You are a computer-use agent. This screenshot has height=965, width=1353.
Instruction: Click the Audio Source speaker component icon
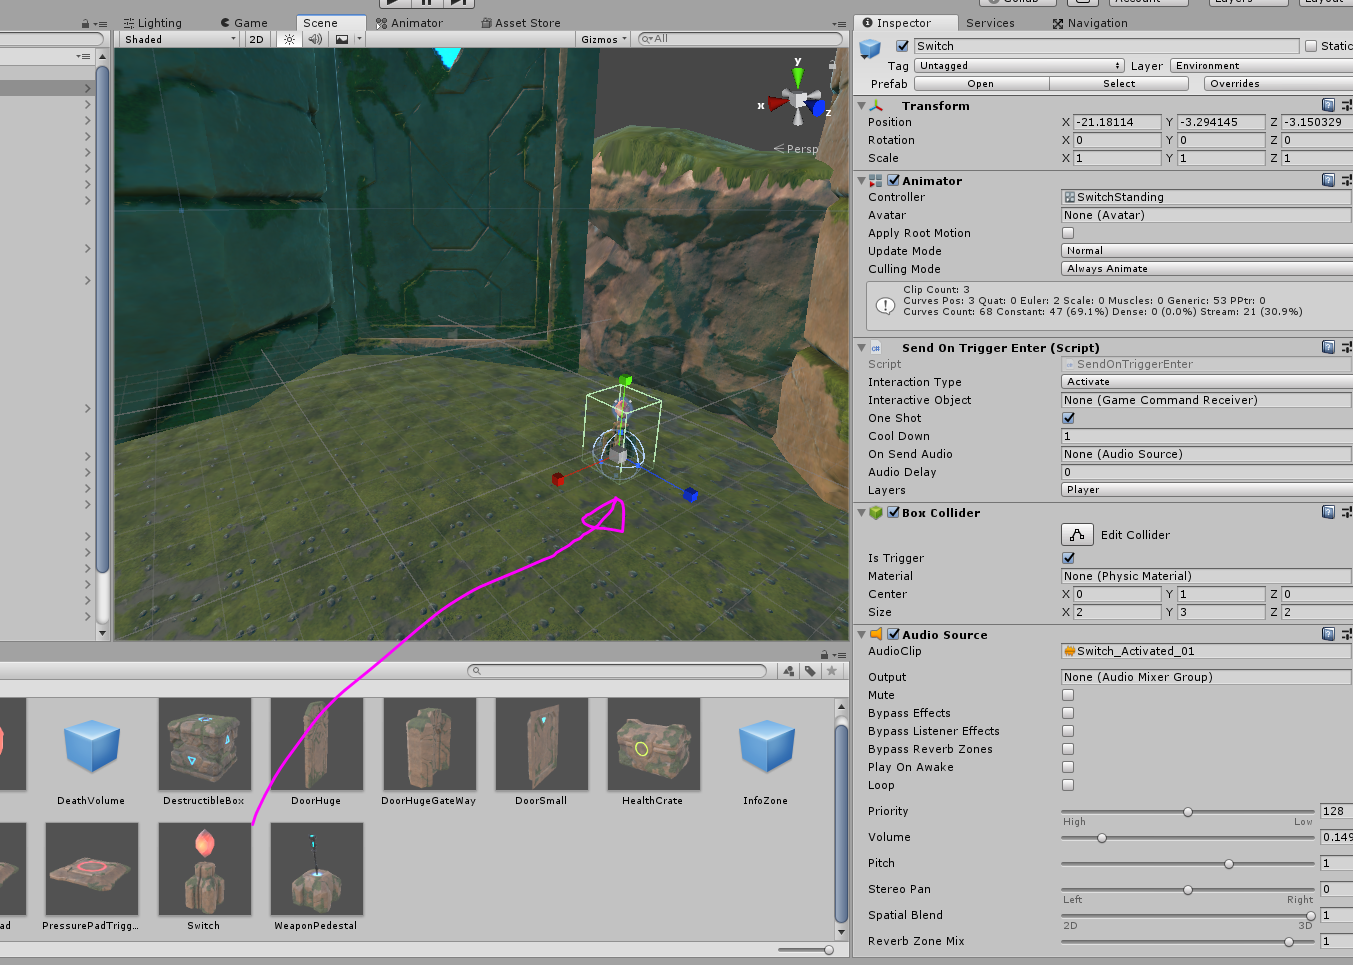[x=876, y=634]
